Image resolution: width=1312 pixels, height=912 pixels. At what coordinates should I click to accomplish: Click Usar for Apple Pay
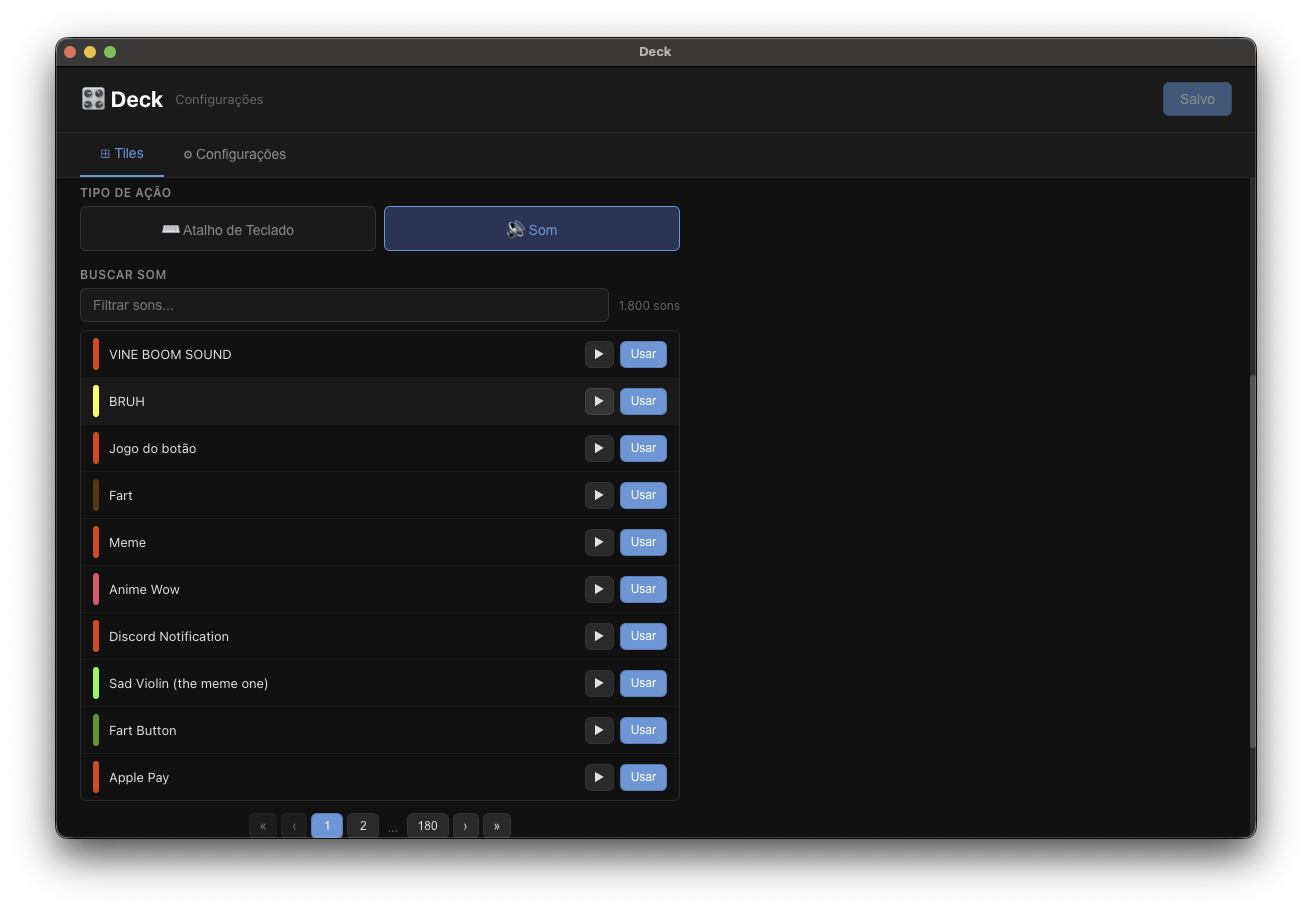coord(643,777)
